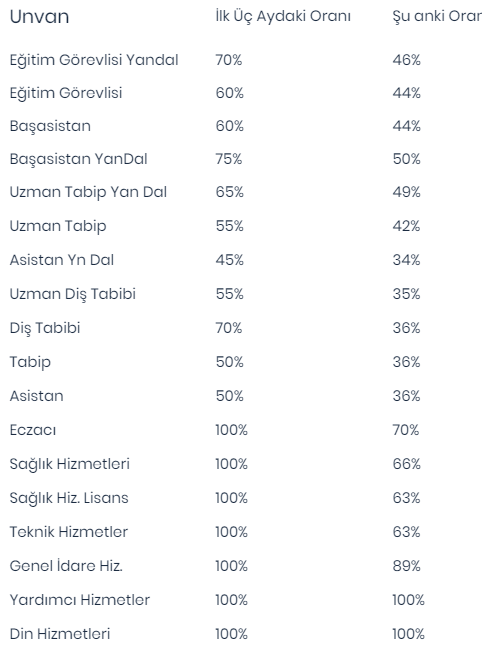Select the Başasistan YanDal title cell
This screenshot has height=659, width=482.
tap(79, 159)
